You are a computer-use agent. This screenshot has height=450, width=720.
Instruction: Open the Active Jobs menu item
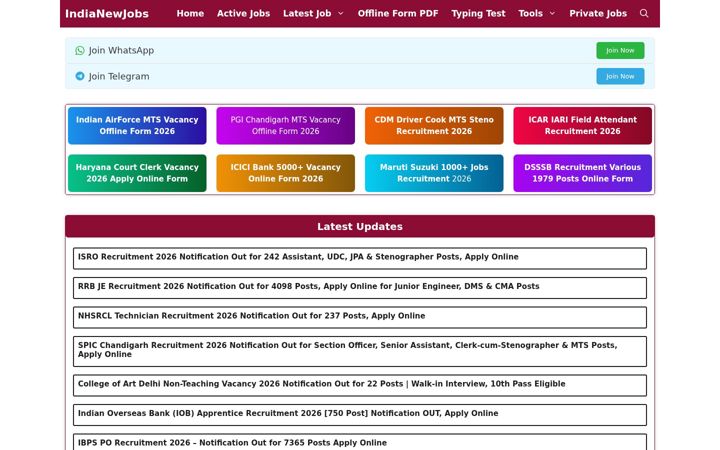point(243,13)
